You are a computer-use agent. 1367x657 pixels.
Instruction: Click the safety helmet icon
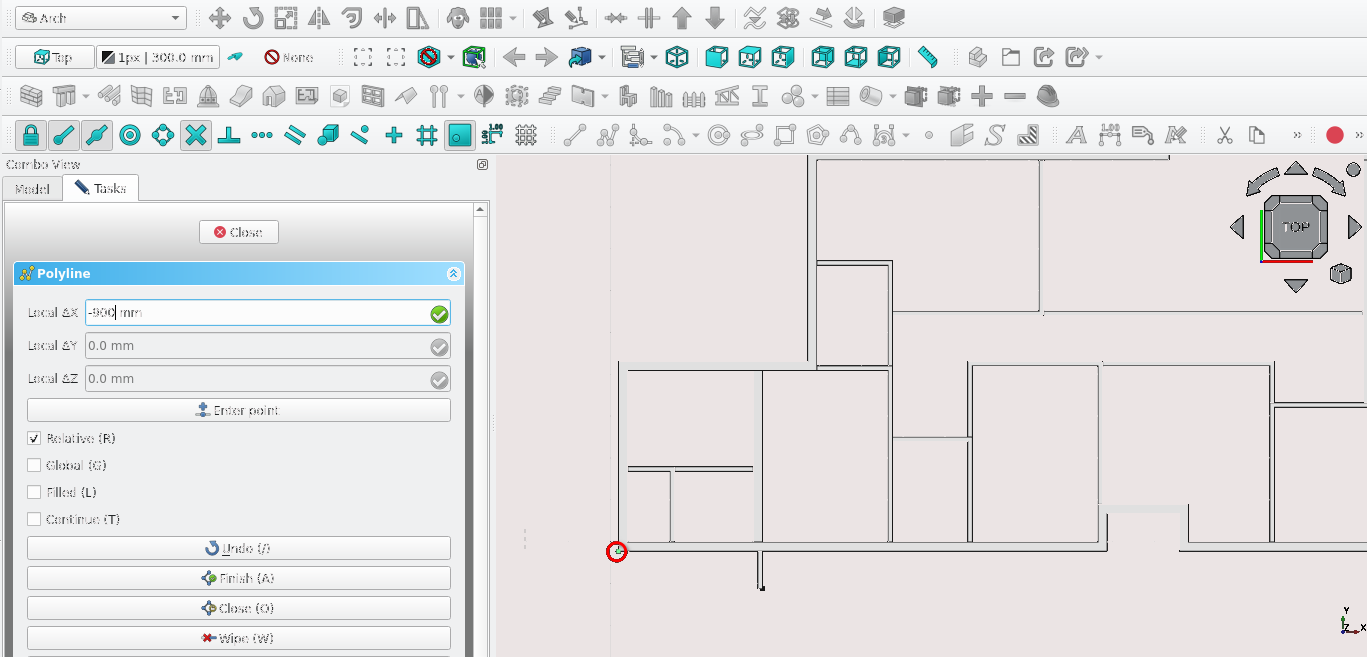point(1047,97)
